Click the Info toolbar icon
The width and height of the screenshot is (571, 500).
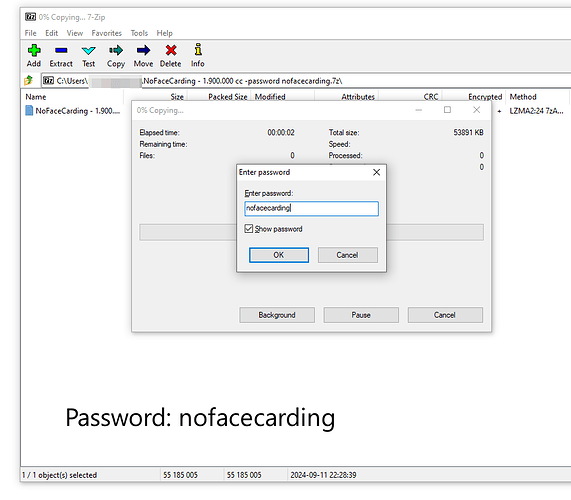coord(198,50)
